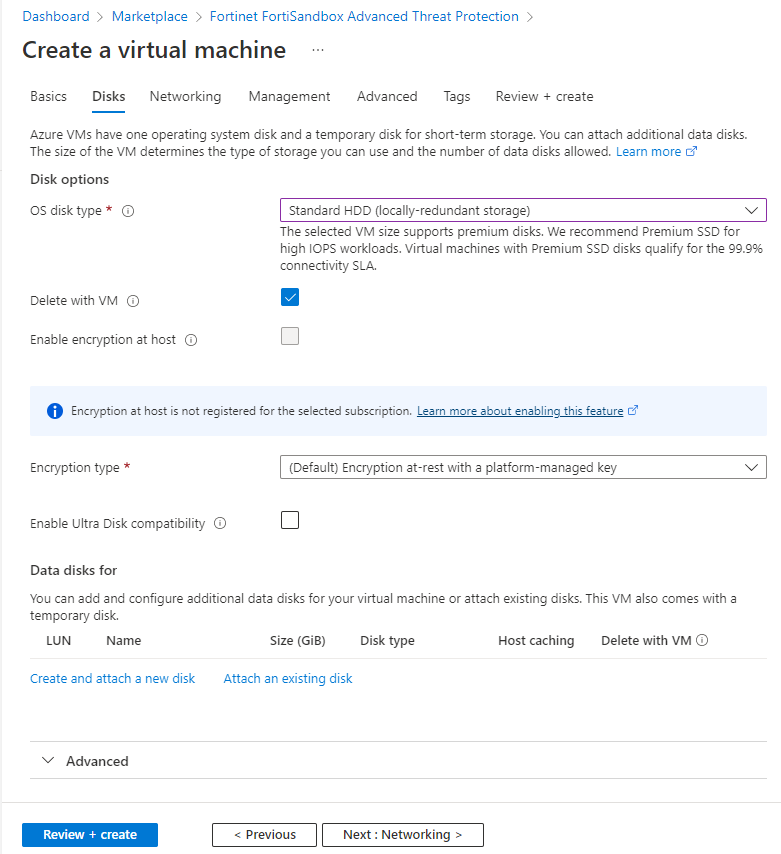The width and height of the screenshot is (781, 854).
Task: Click info icon in Delete with VM column header
Action: [702, 641]
